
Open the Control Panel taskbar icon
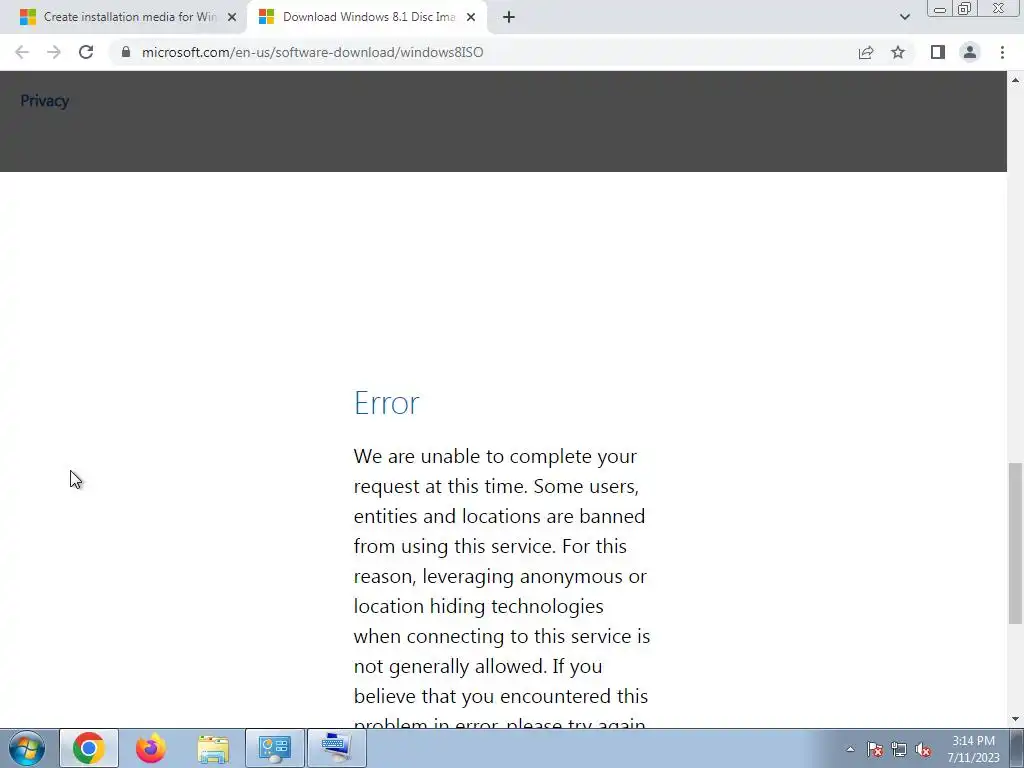(x=275, y=748)
